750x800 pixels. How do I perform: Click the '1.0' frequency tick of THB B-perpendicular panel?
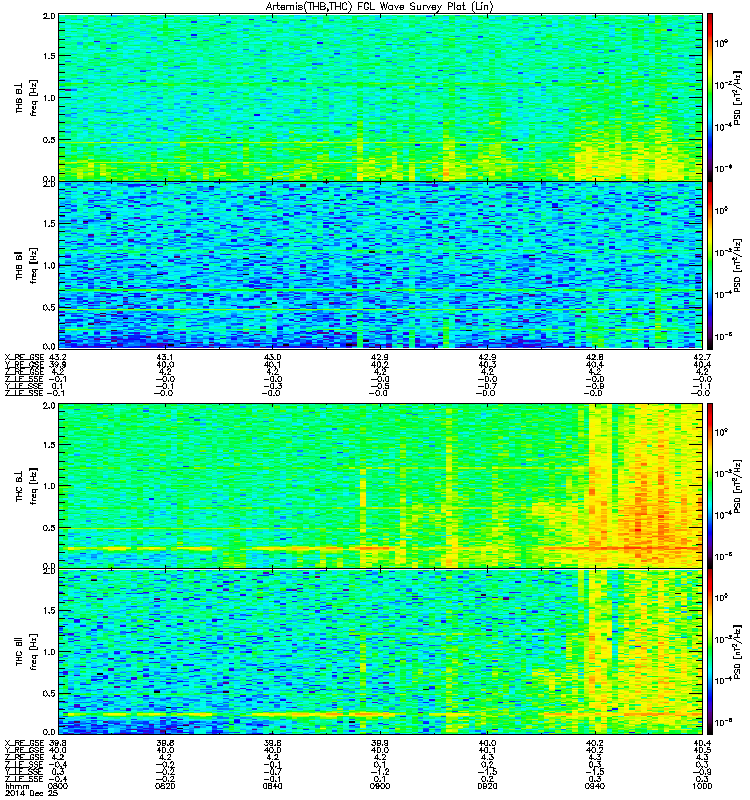(x=49, y=98)
